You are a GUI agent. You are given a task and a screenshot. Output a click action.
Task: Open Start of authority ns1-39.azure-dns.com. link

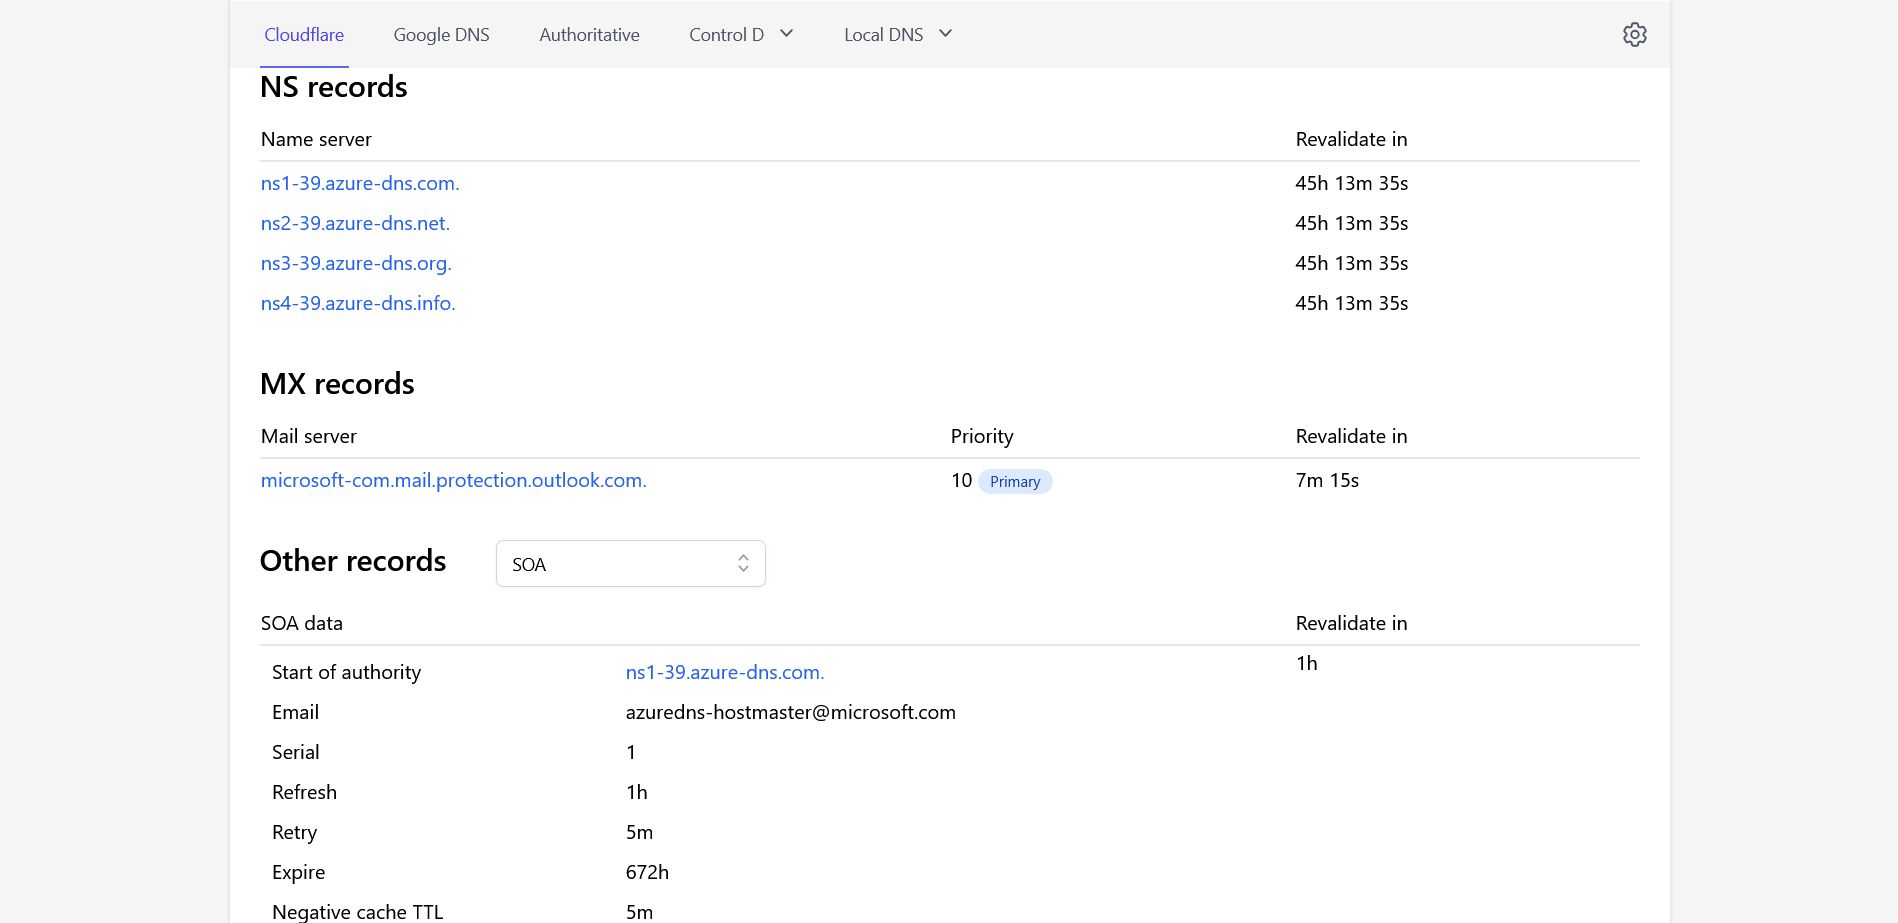tap(725, 672)
